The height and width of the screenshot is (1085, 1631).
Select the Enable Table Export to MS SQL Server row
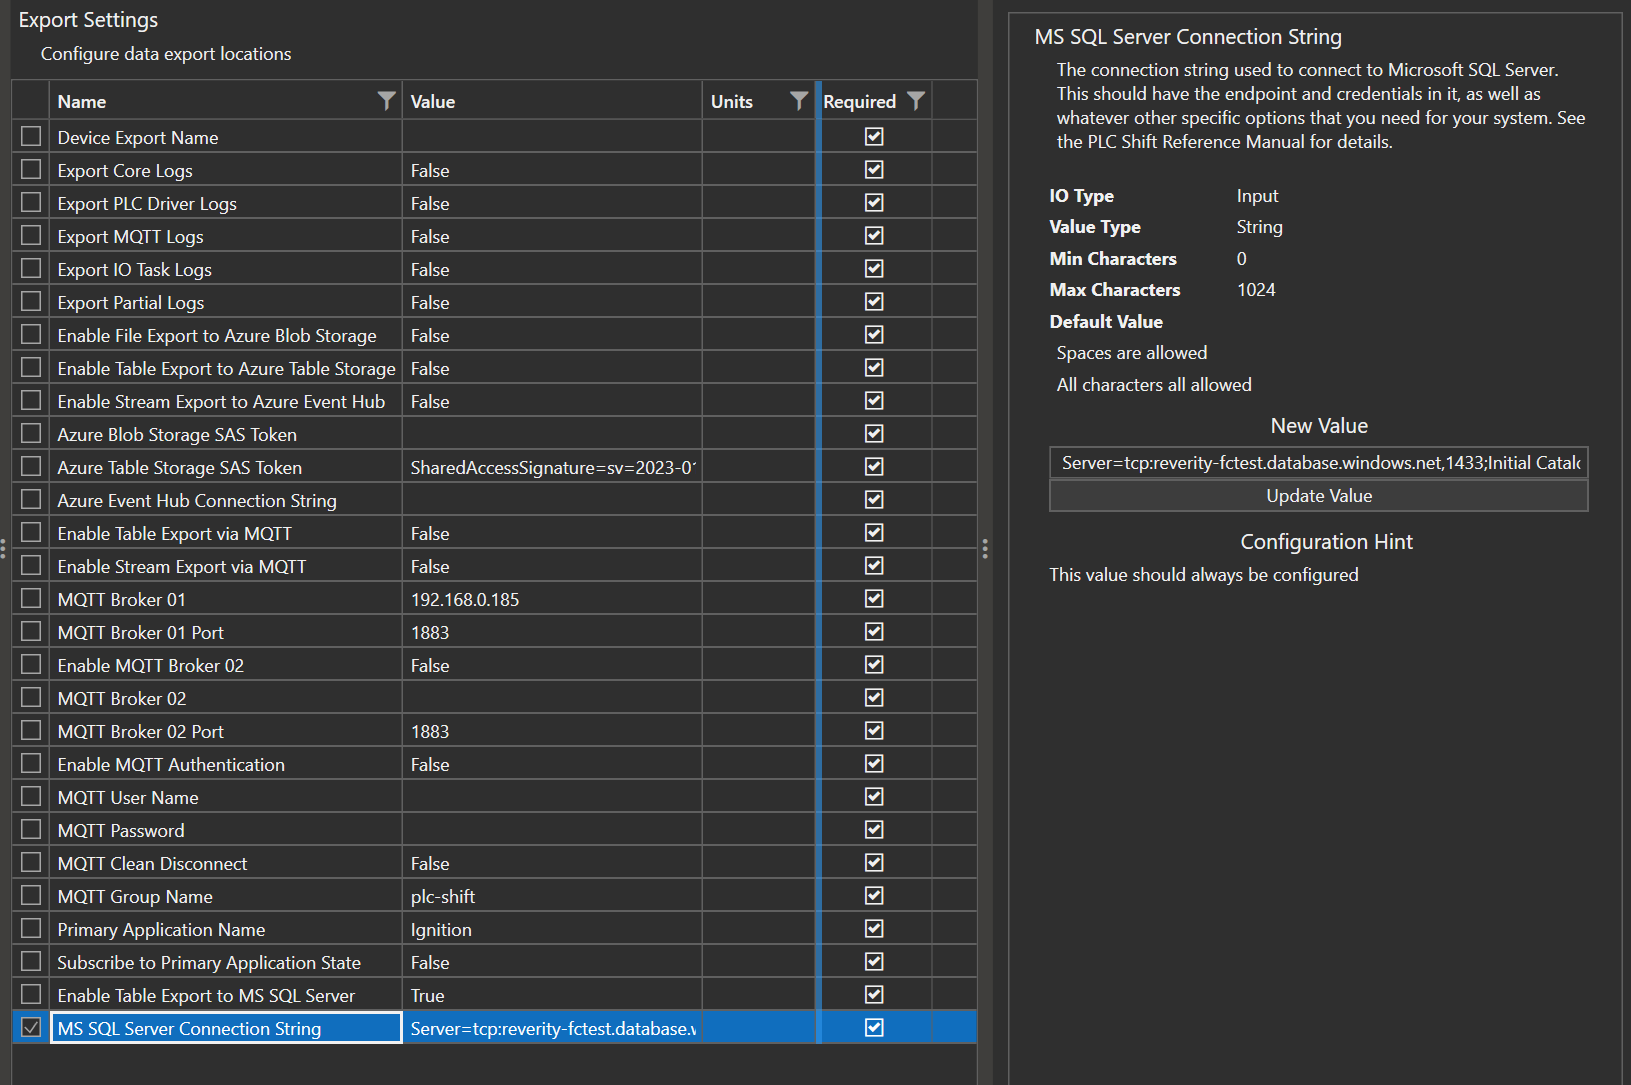[x=206, y=996]
